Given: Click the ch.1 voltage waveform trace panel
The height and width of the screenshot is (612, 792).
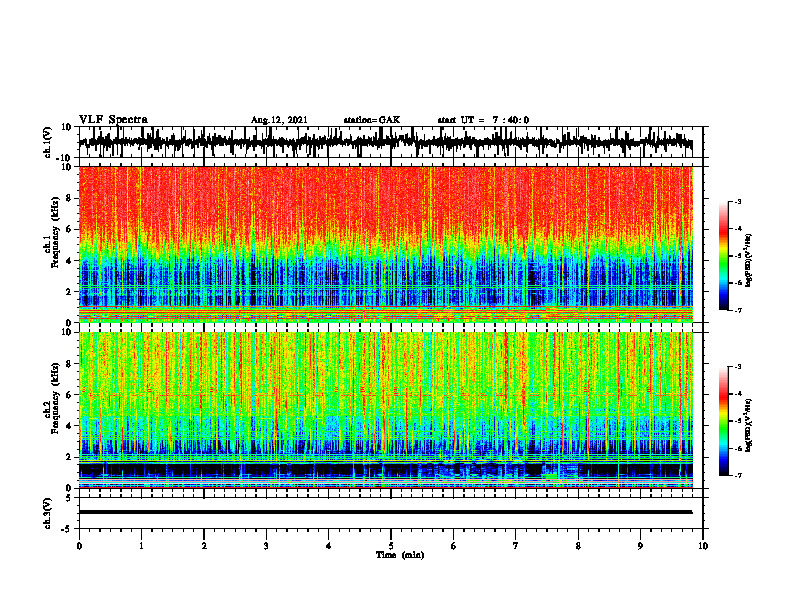Looking at the screenshot, I should [390, 142].
